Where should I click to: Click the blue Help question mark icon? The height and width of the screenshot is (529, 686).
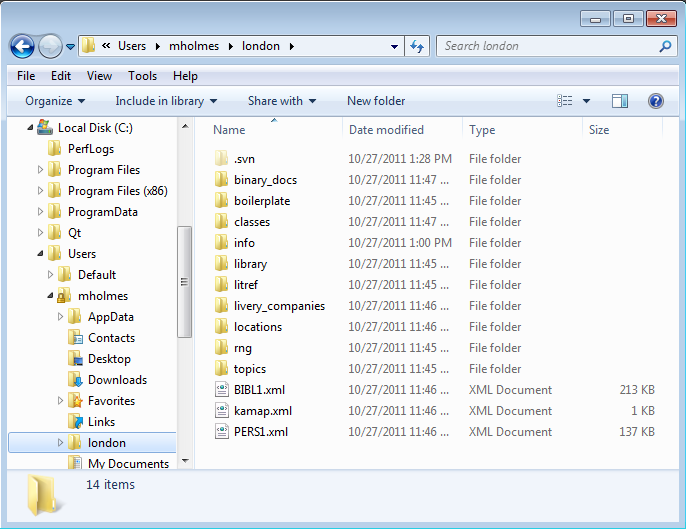click(655, 101)
